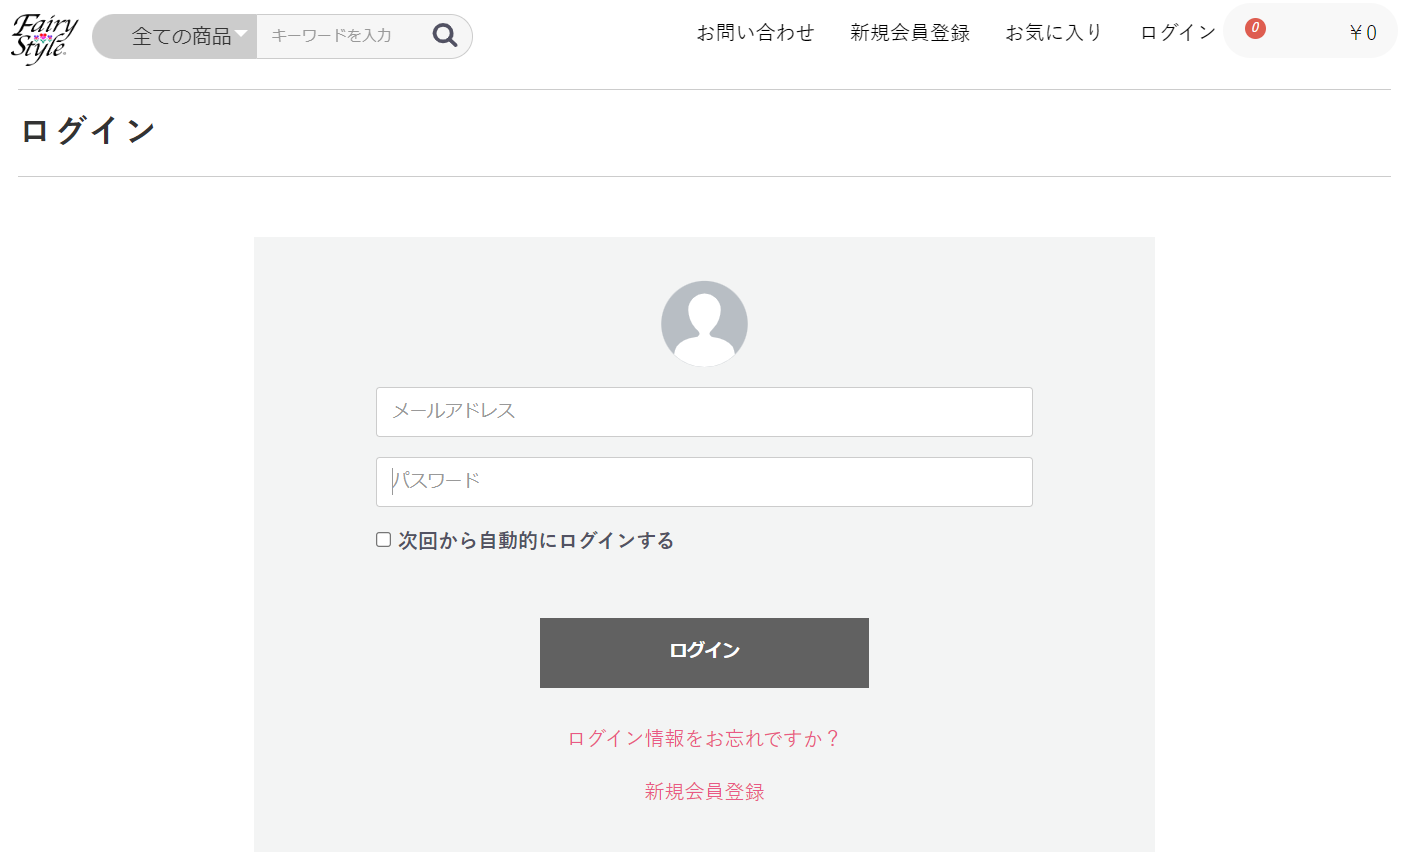Open お問い合わせ in the top navigation
1416x852 pixels.
click(755, 33)
